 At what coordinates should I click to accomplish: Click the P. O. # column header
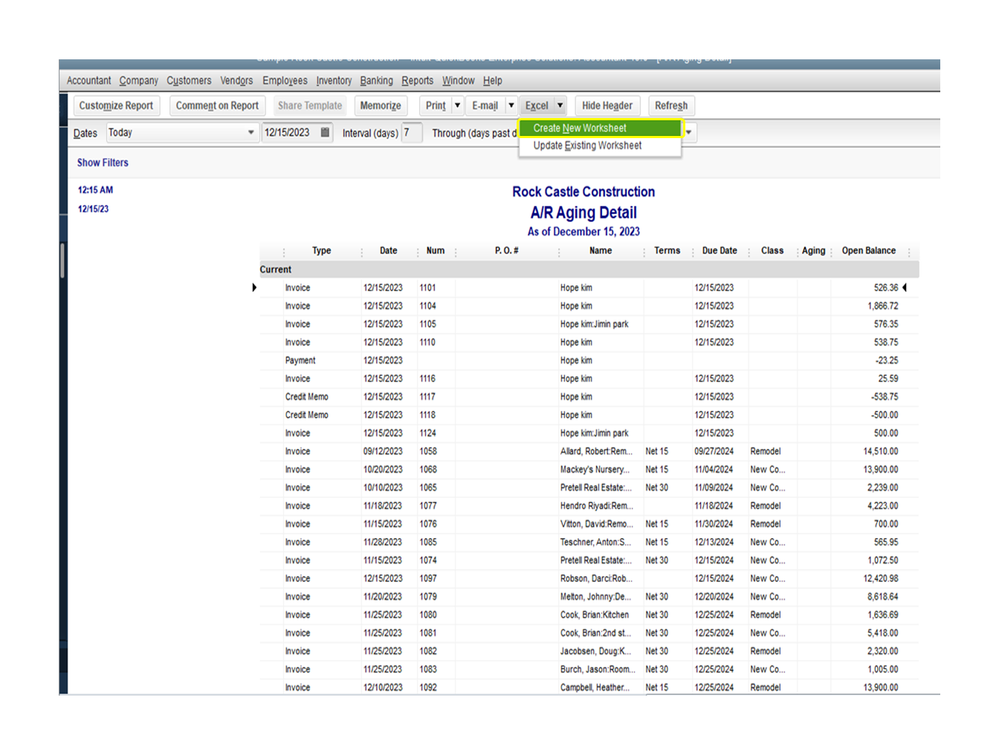(x=507, y=251)
